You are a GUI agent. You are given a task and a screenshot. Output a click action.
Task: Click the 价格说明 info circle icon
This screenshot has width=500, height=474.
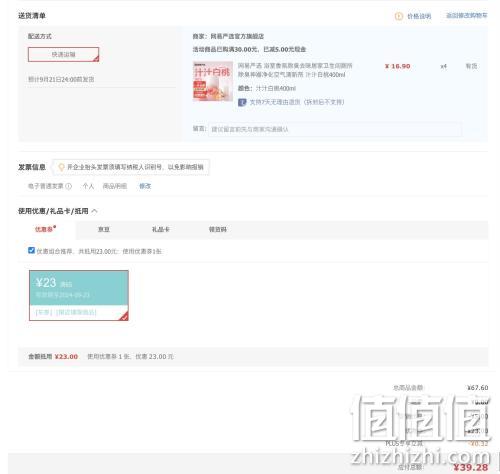tap(399, 16)
